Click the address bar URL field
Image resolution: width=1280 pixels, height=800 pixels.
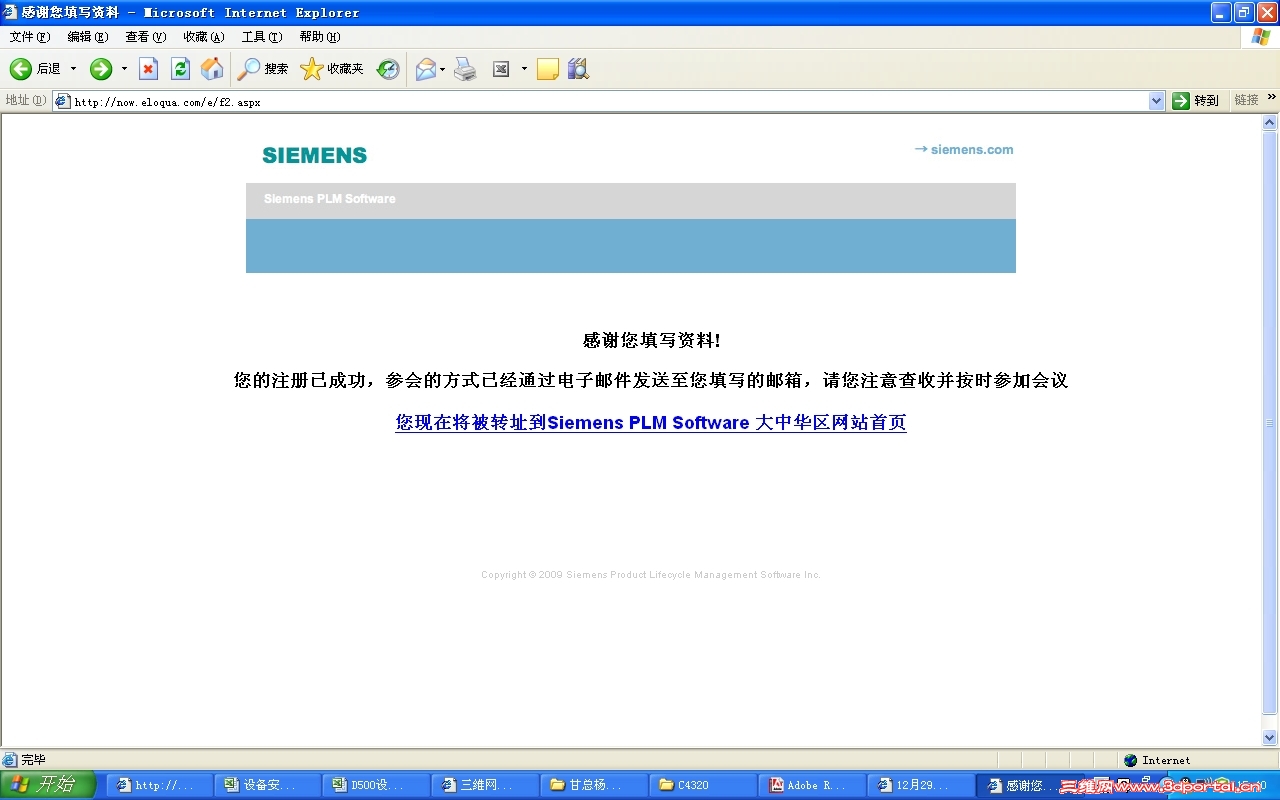click(610, 101)
